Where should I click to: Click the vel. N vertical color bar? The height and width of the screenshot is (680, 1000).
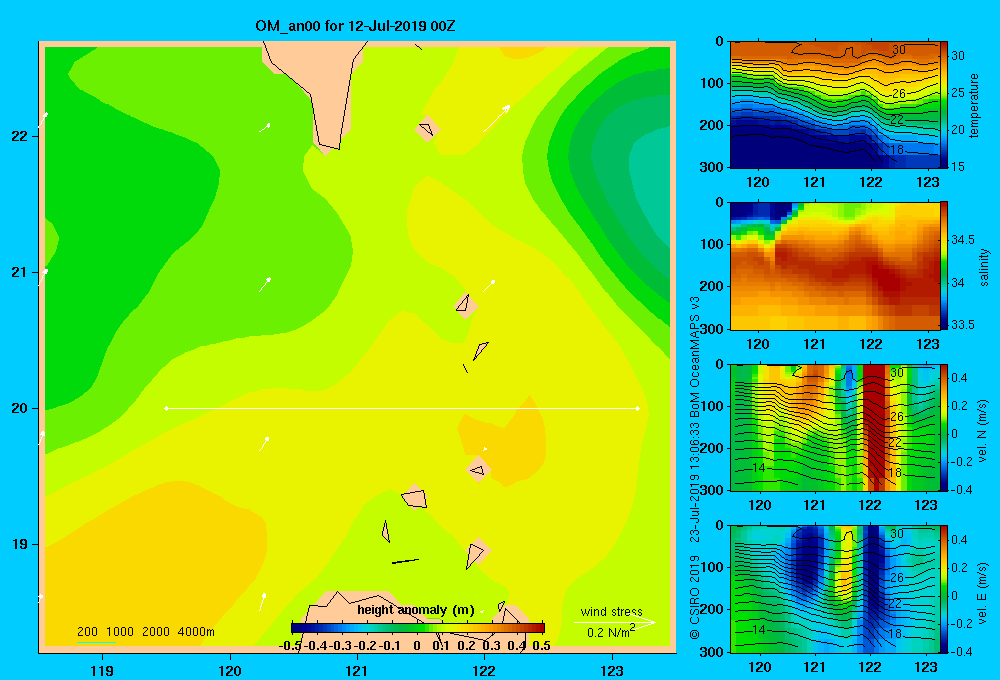coord(944,427)
